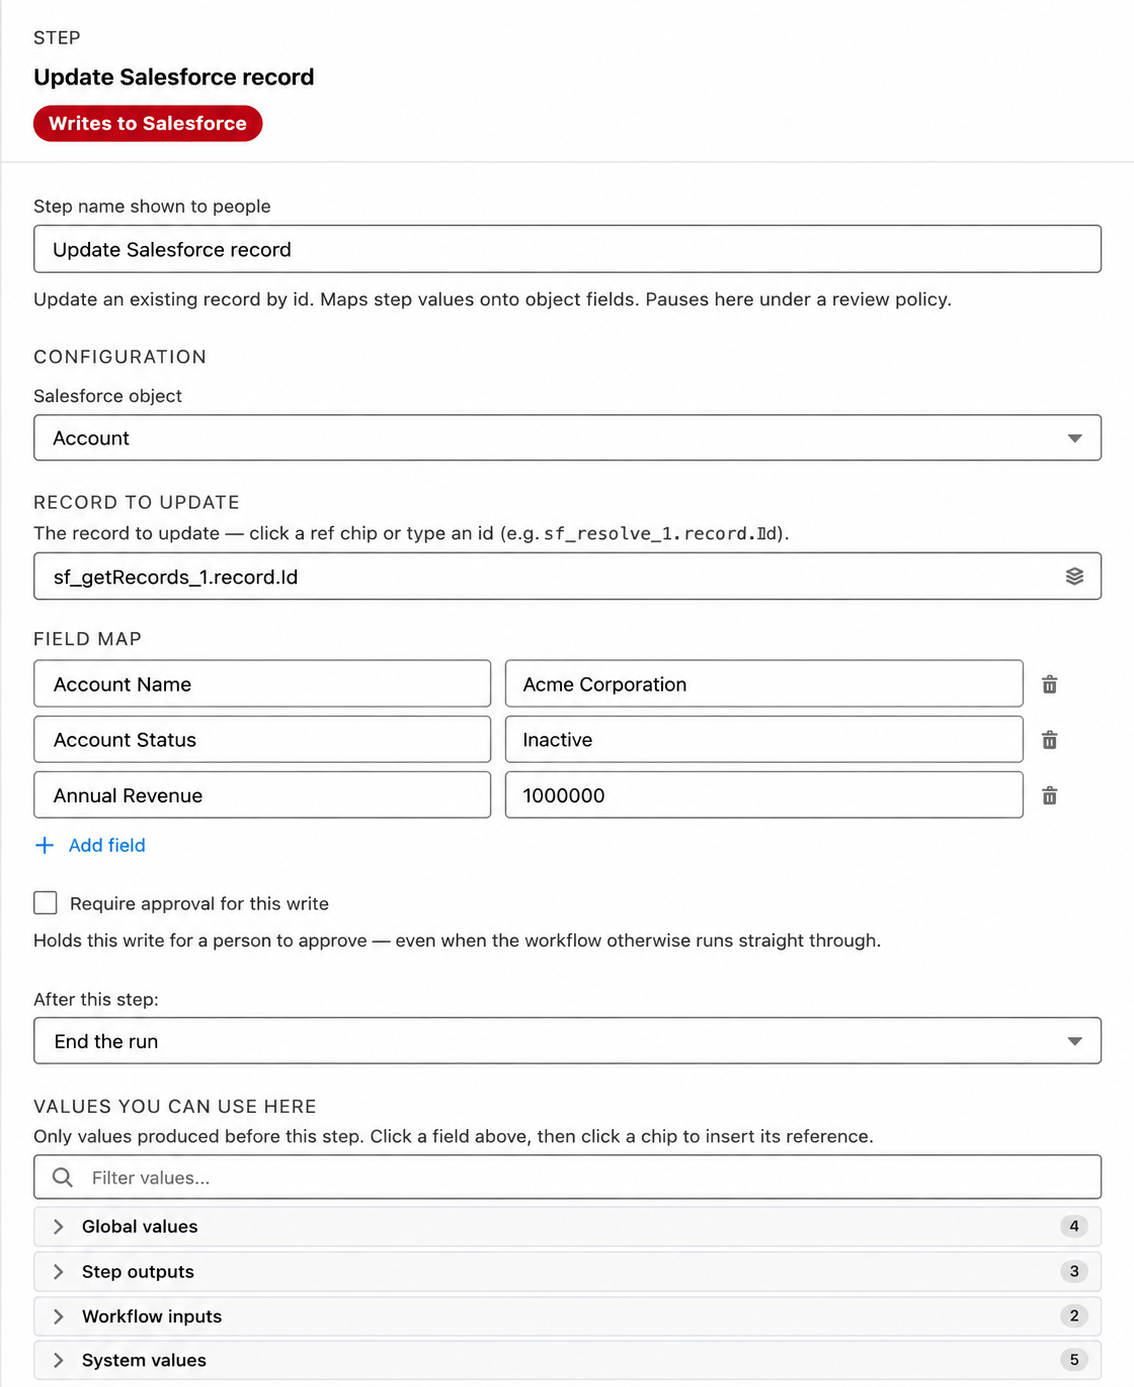Screen dimensions: 1134x1387
Task: Click the CONFIGURATION section label
Action: (120, 357)
